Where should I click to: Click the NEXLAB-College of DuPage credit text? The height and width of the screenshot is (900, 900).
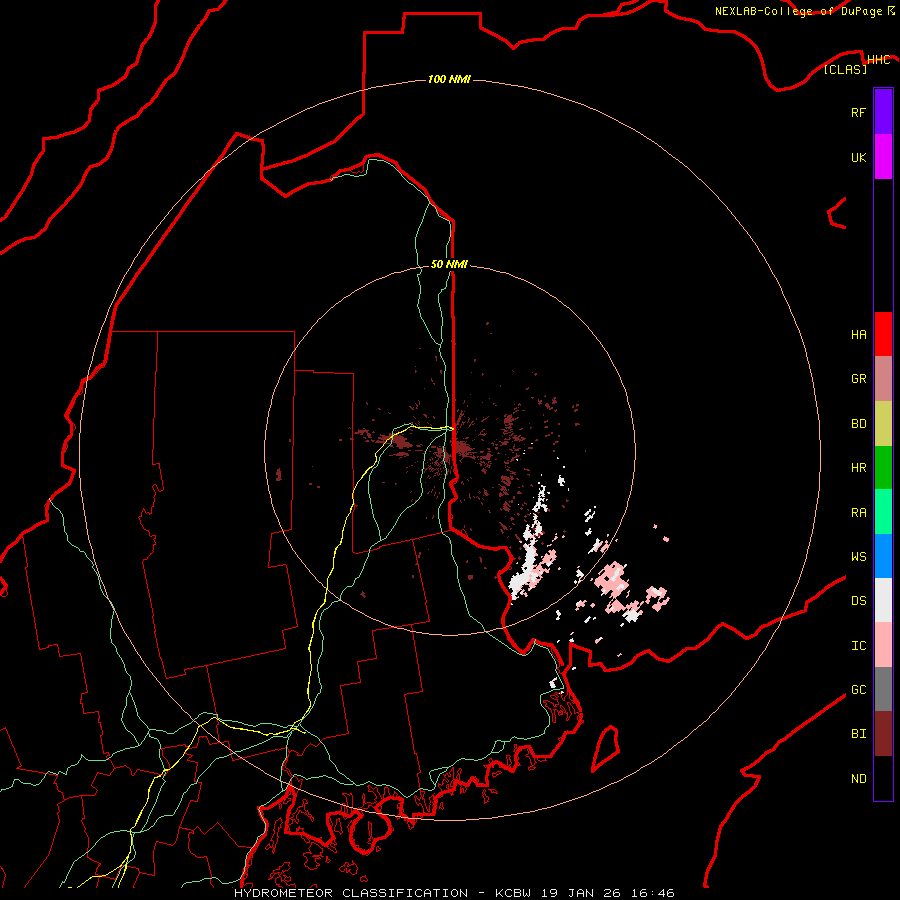[x=798, y=11]
